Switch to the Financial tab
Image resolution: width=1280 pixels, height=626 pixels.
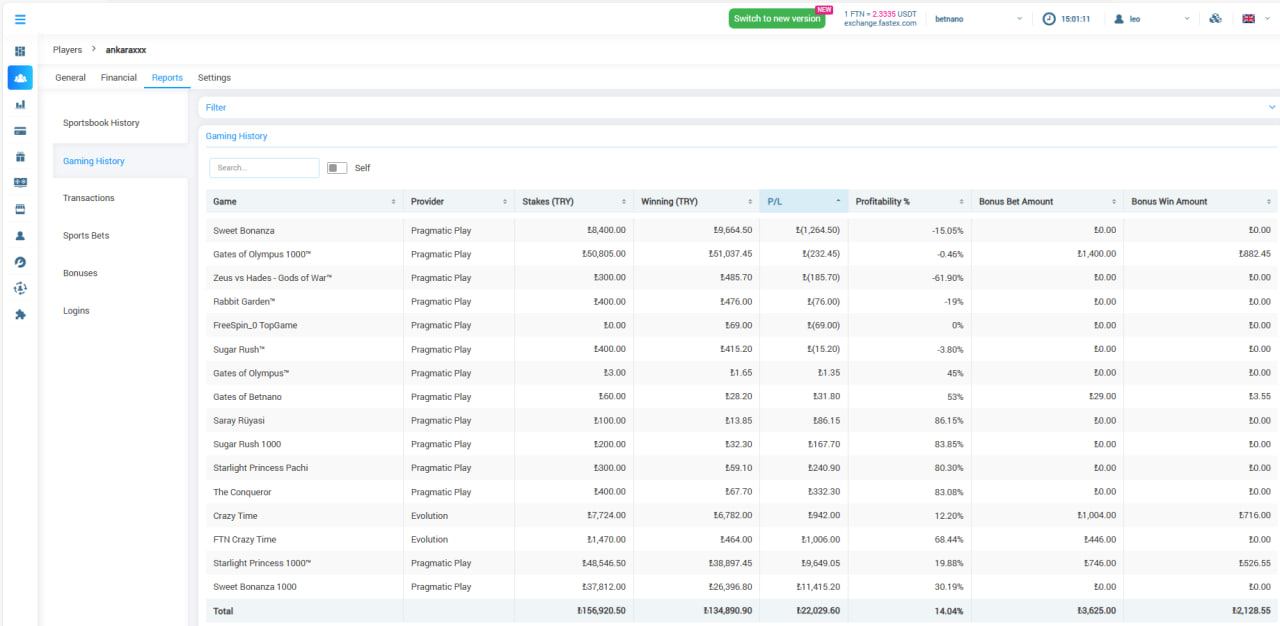coord(119,78)
